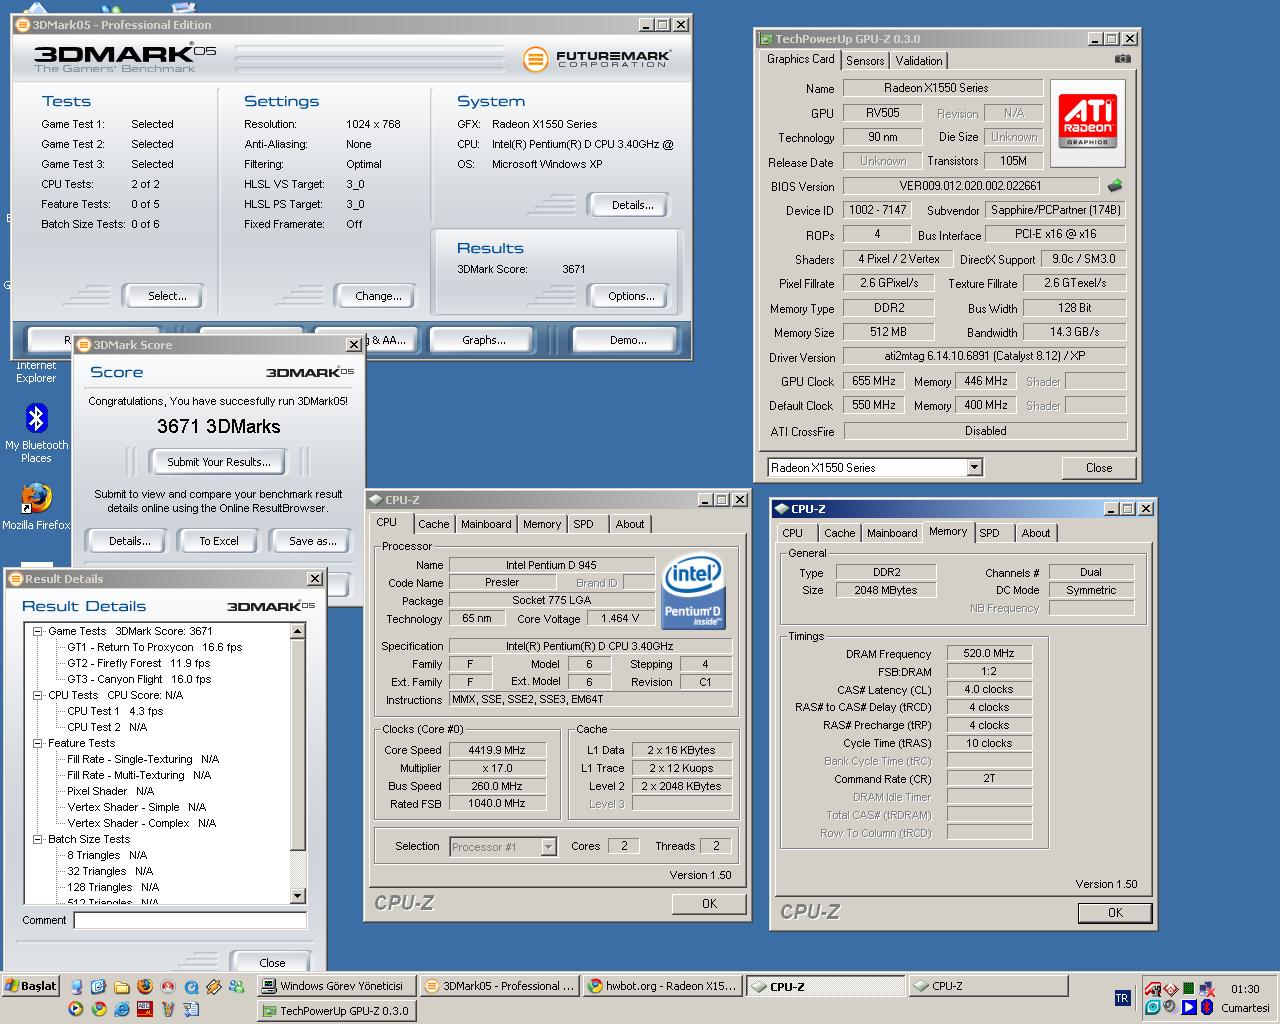Launch QuickTime from quick launch bar
Screen dimensions: 1280x1024
pos(191,987)
